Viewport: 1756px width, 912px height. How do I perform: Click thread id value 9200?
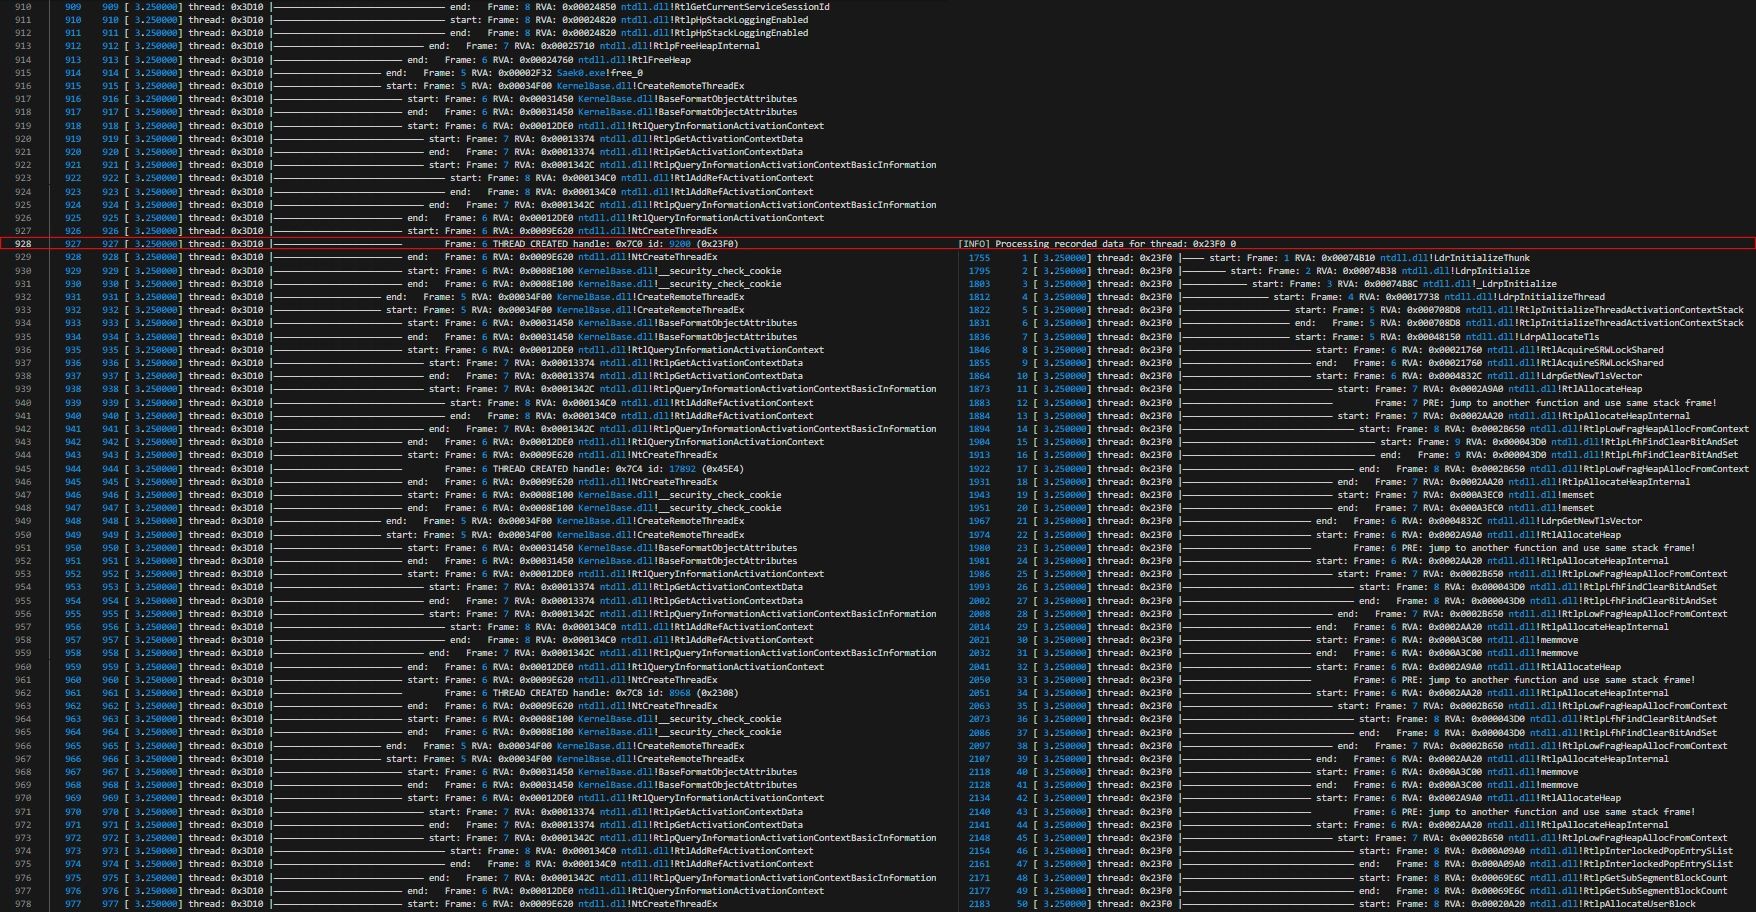[679, 244]
